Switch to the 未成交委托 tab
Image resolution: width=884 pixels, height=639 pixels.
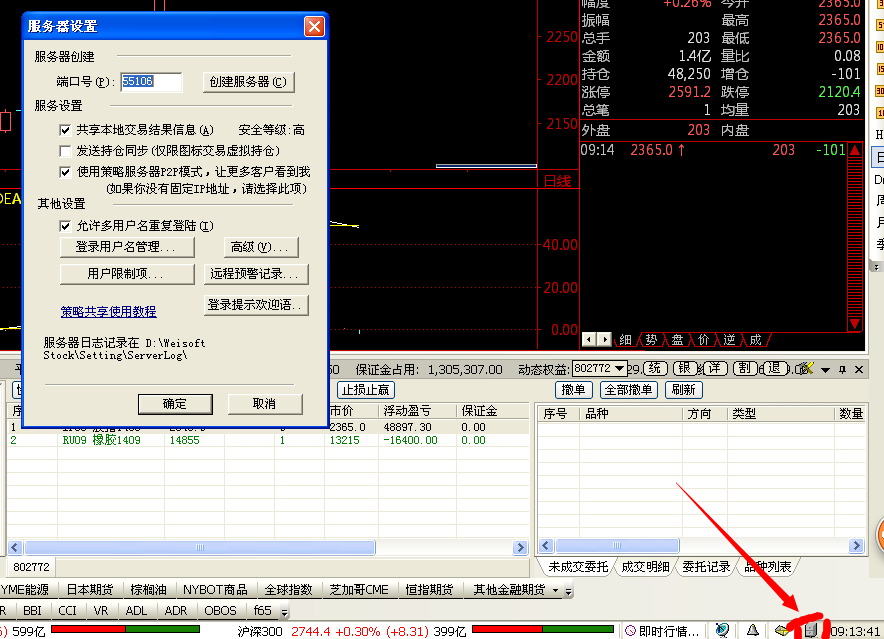pos(578,567)
